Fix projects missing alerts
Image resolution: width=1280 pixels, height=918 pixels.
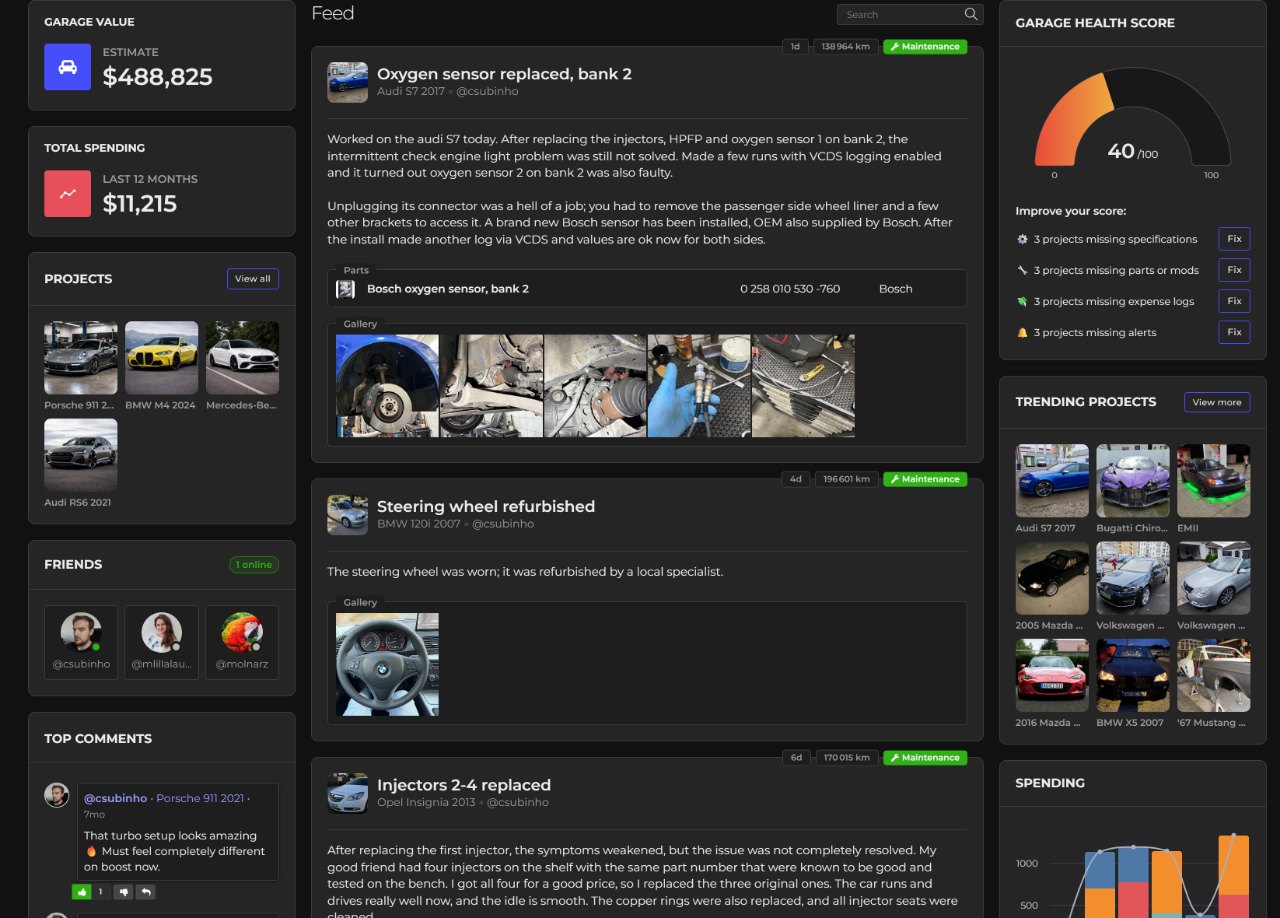(x=1234, y=332)
